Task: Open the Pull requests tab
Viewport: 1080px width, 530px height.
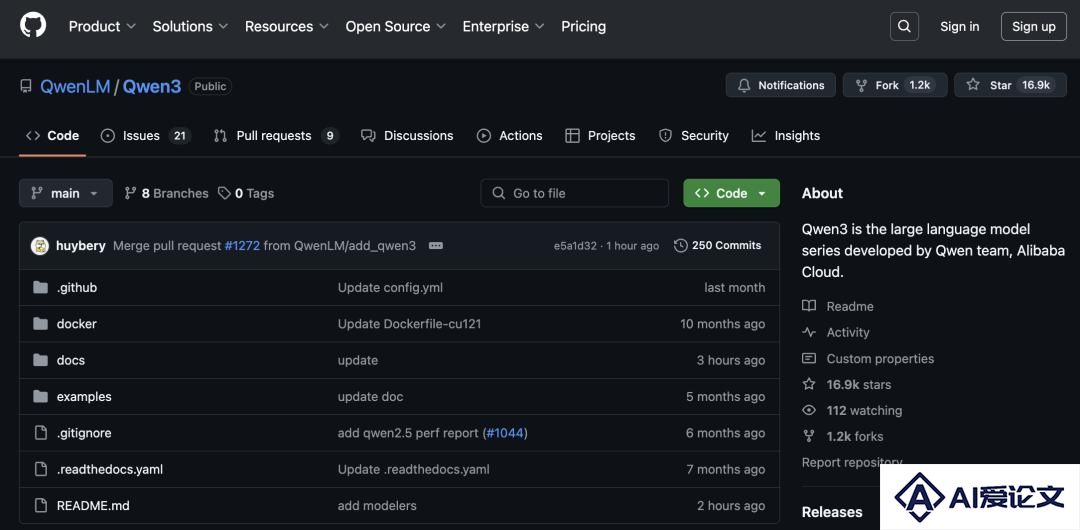Action: 276,136
